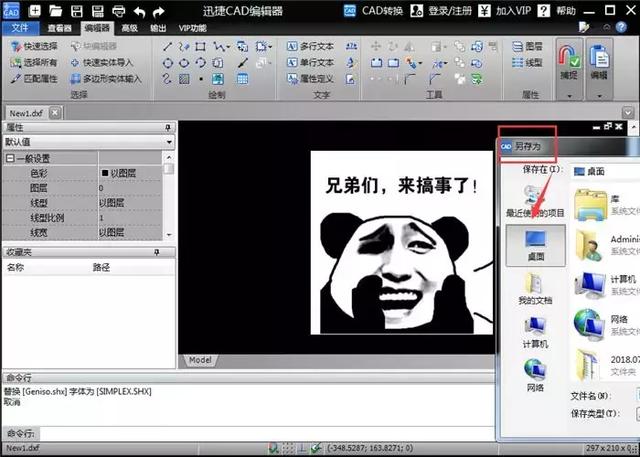Viewport: 640px width, 457px height.
Task: Open 图层 layers manager
Action: [527, 47]
